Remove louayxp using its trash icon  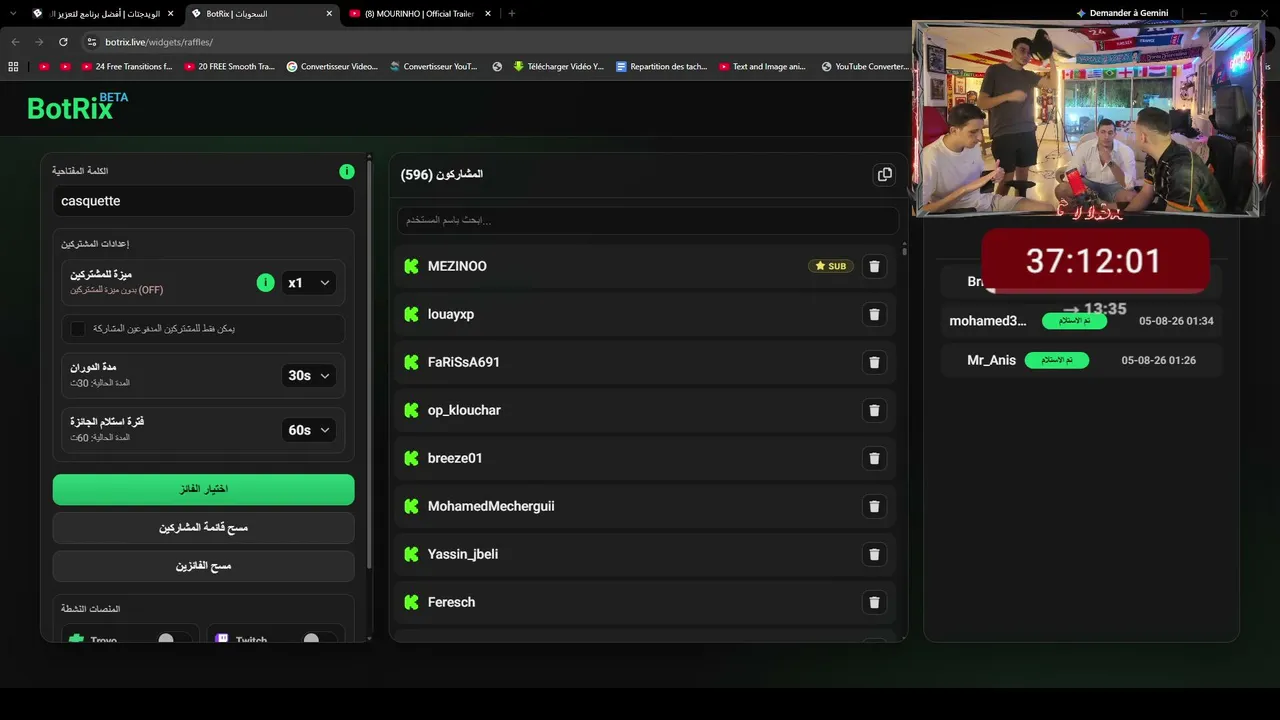coord(874,314)
